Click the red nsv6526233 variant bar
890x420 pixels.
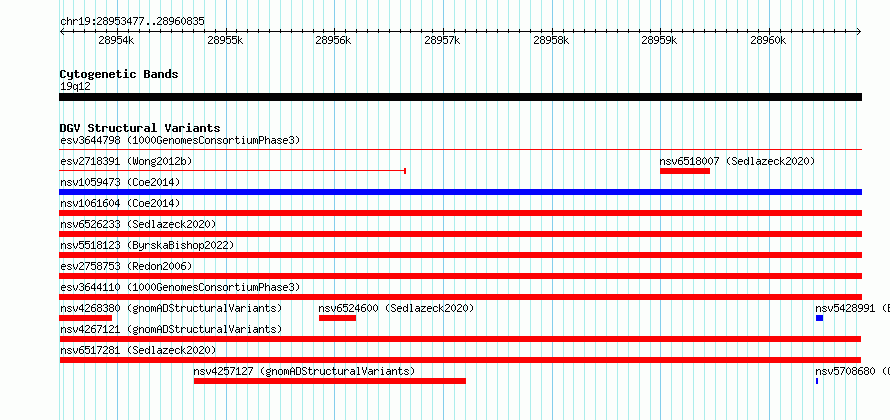(460, 234)
